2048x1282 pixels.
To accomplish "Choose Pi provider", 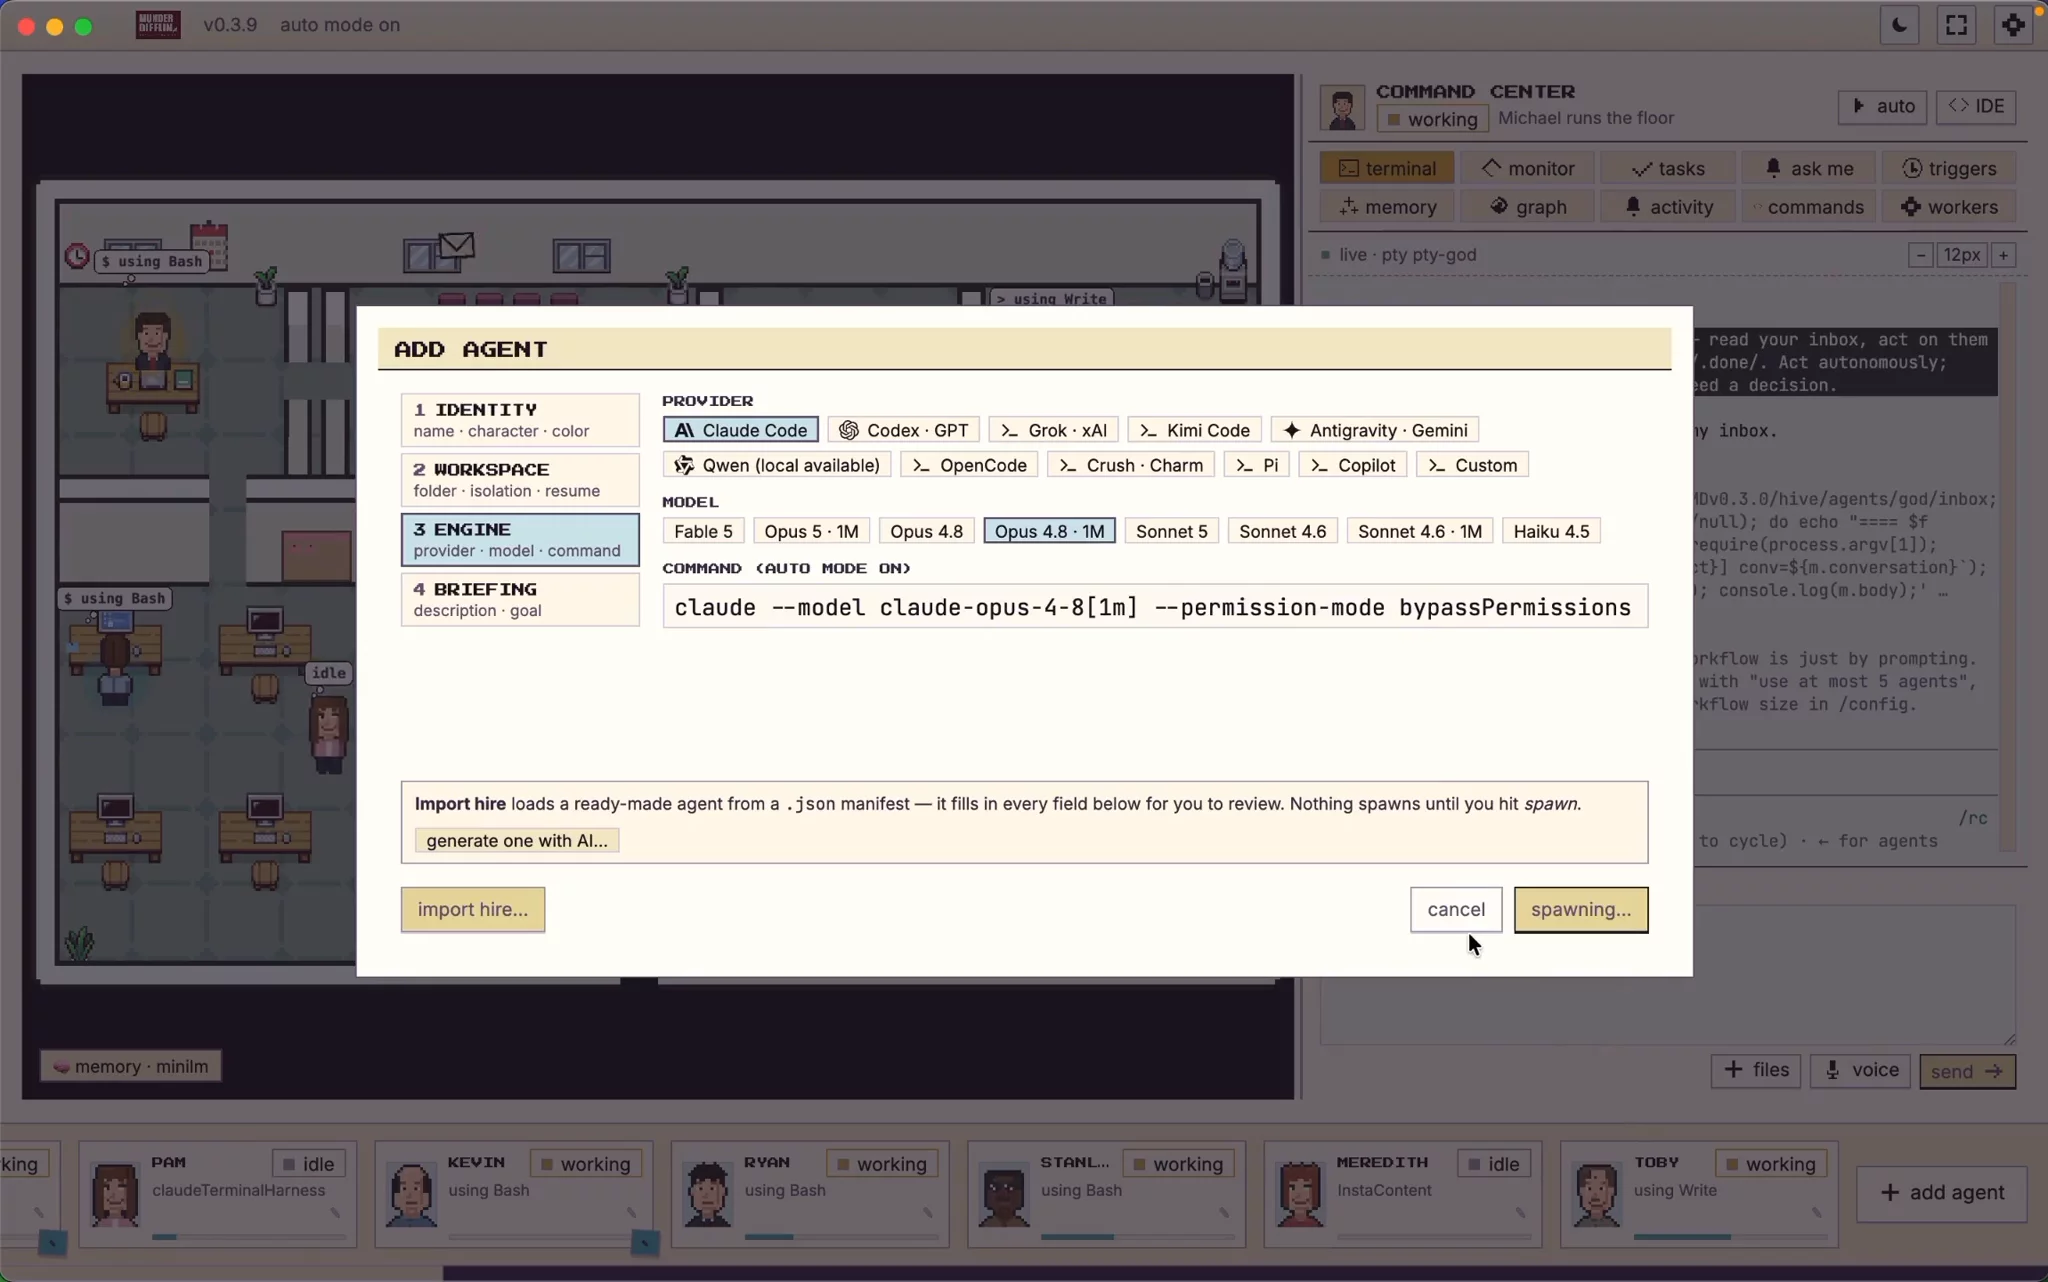I will (1257, 465).
